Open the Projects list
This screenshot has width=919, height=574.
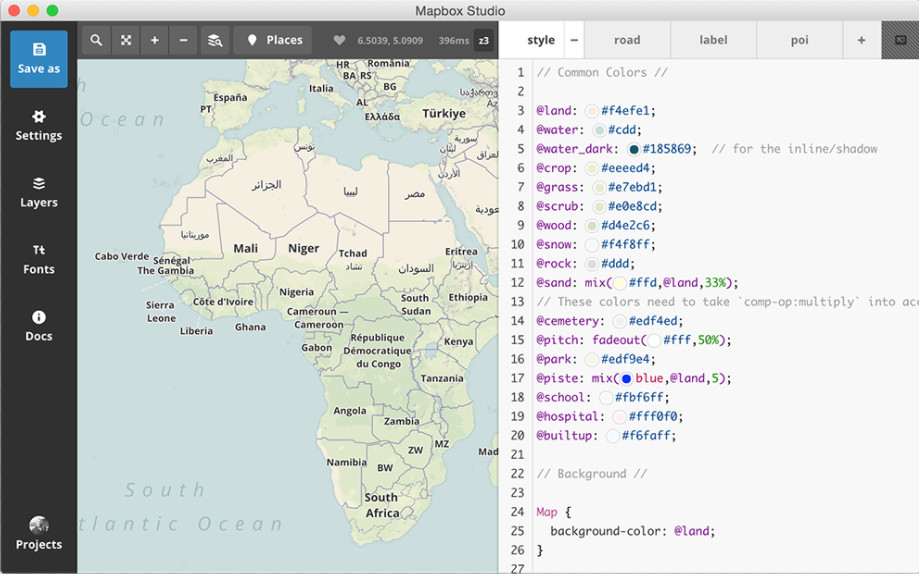click(39, 534)
